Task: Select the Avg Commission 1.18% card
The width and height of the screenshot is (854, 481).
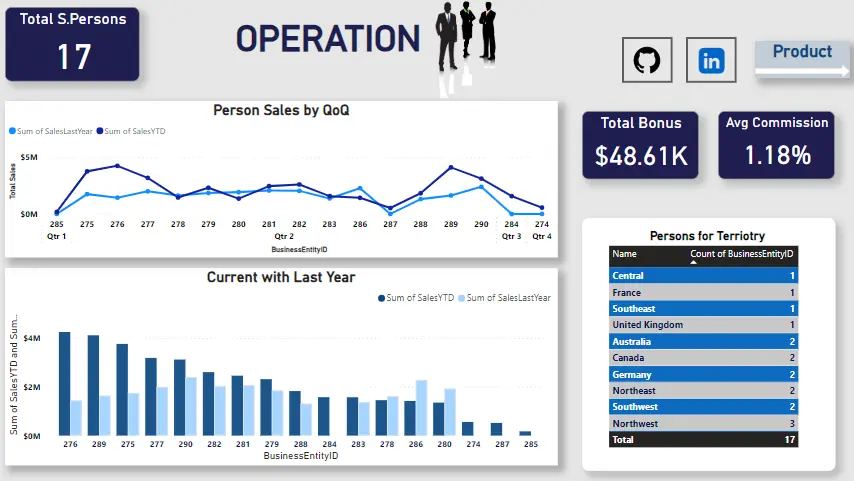Action: pyautogui.click(x=776, y=145)
